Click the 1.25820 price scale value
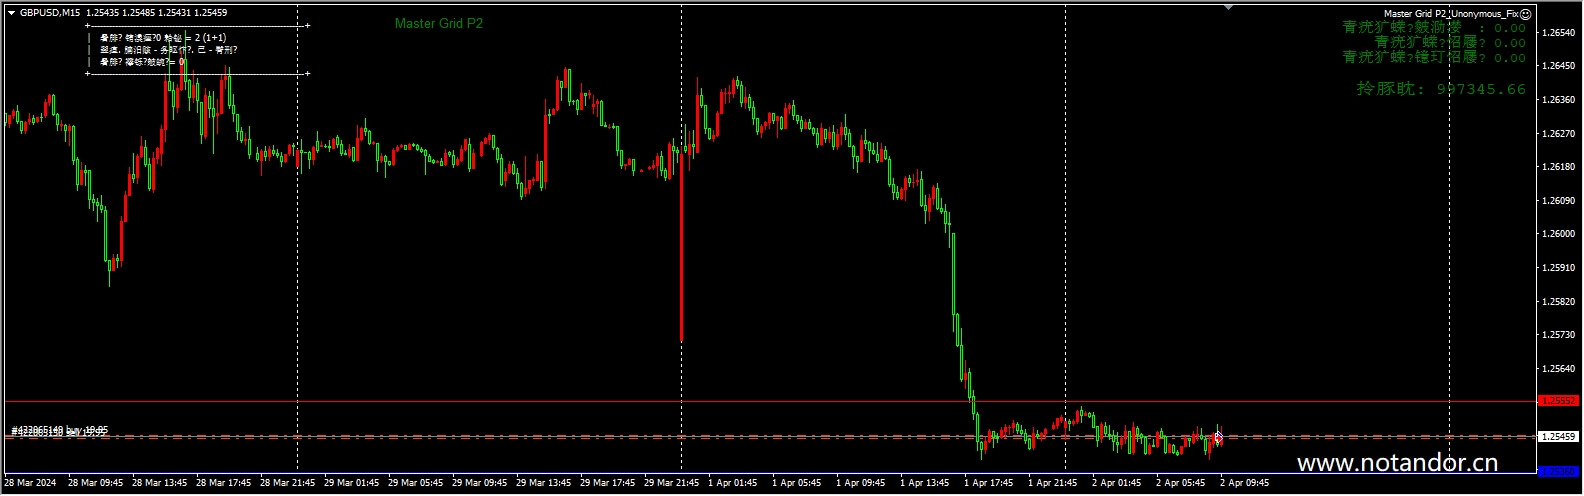1584x496 pixels. 1559,301
